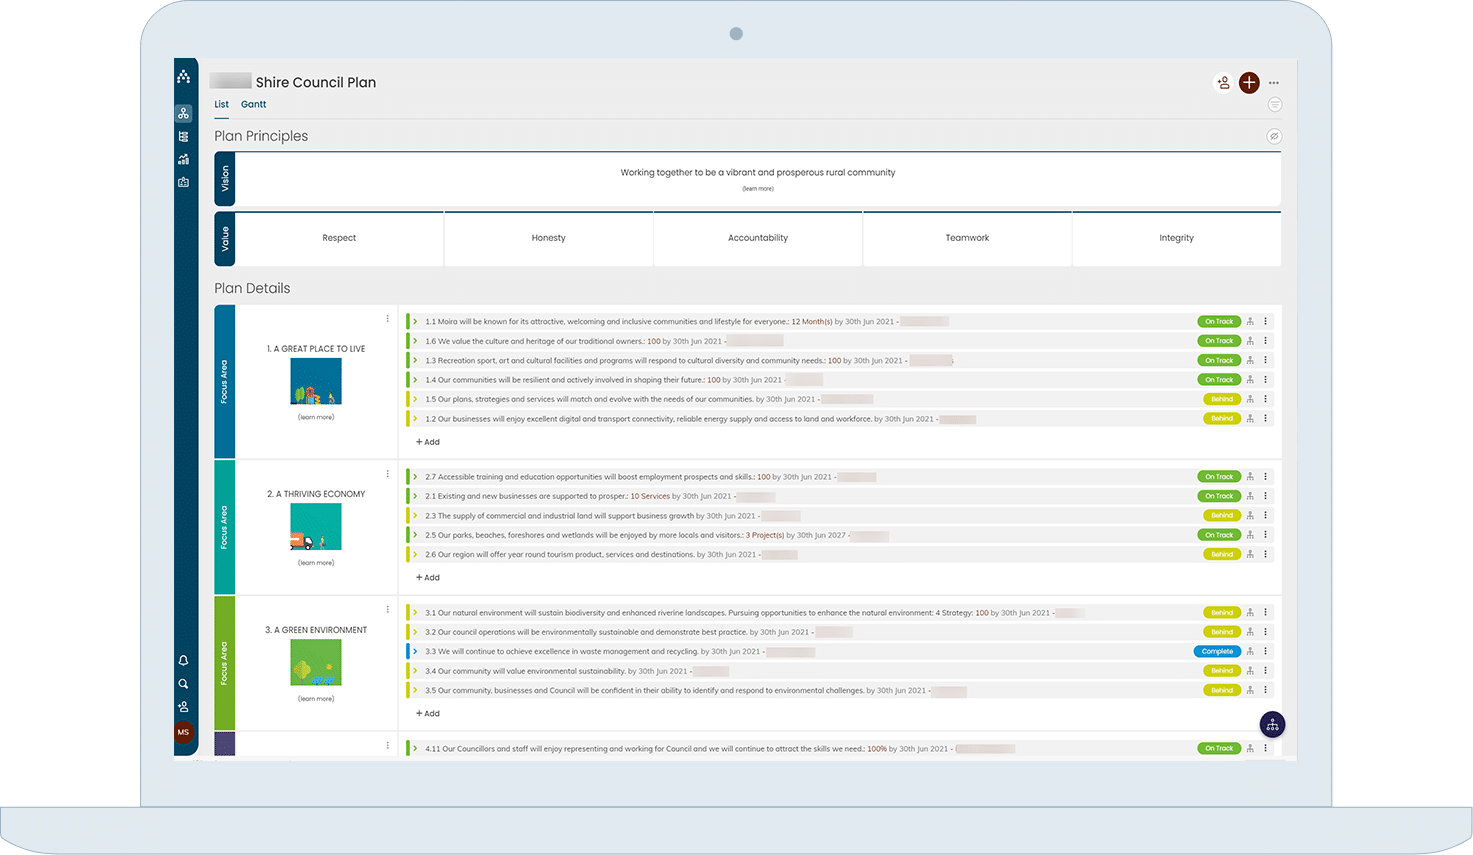Open notifications from the bell icon
This screenshot has width=1473, height=855.
[x=183, y=660]
